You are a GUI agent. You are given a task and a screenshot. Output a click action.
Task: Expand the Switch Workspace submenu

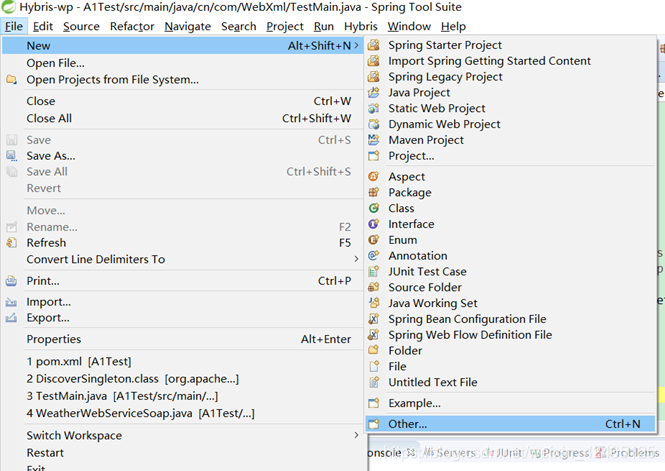[x=356, y=435]
